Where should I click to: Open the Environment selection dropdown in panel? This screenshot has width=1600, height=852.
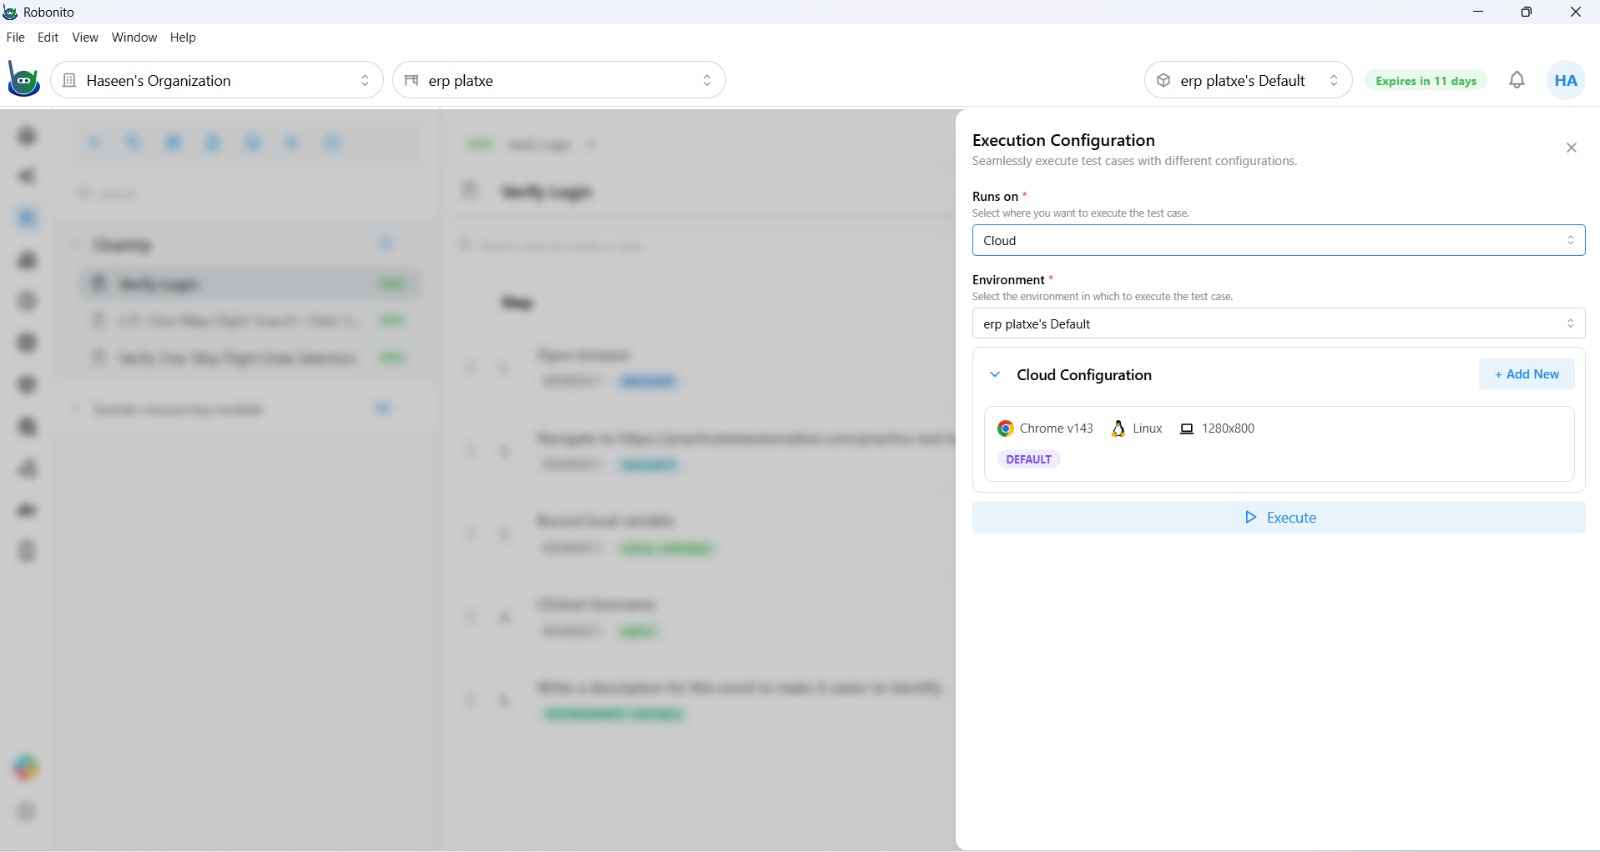(1278, 324)
